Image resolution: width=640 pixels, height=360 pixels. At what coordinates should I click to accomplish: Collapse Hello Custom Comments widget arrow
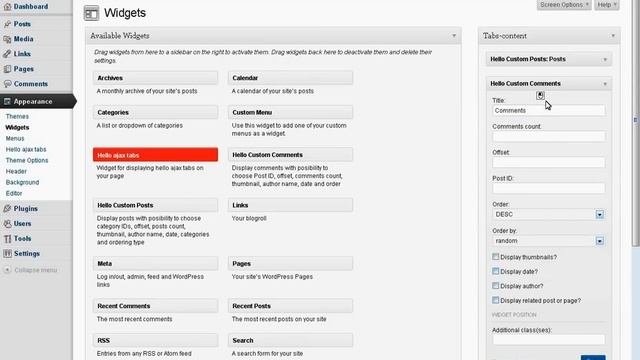pos(605,84)
